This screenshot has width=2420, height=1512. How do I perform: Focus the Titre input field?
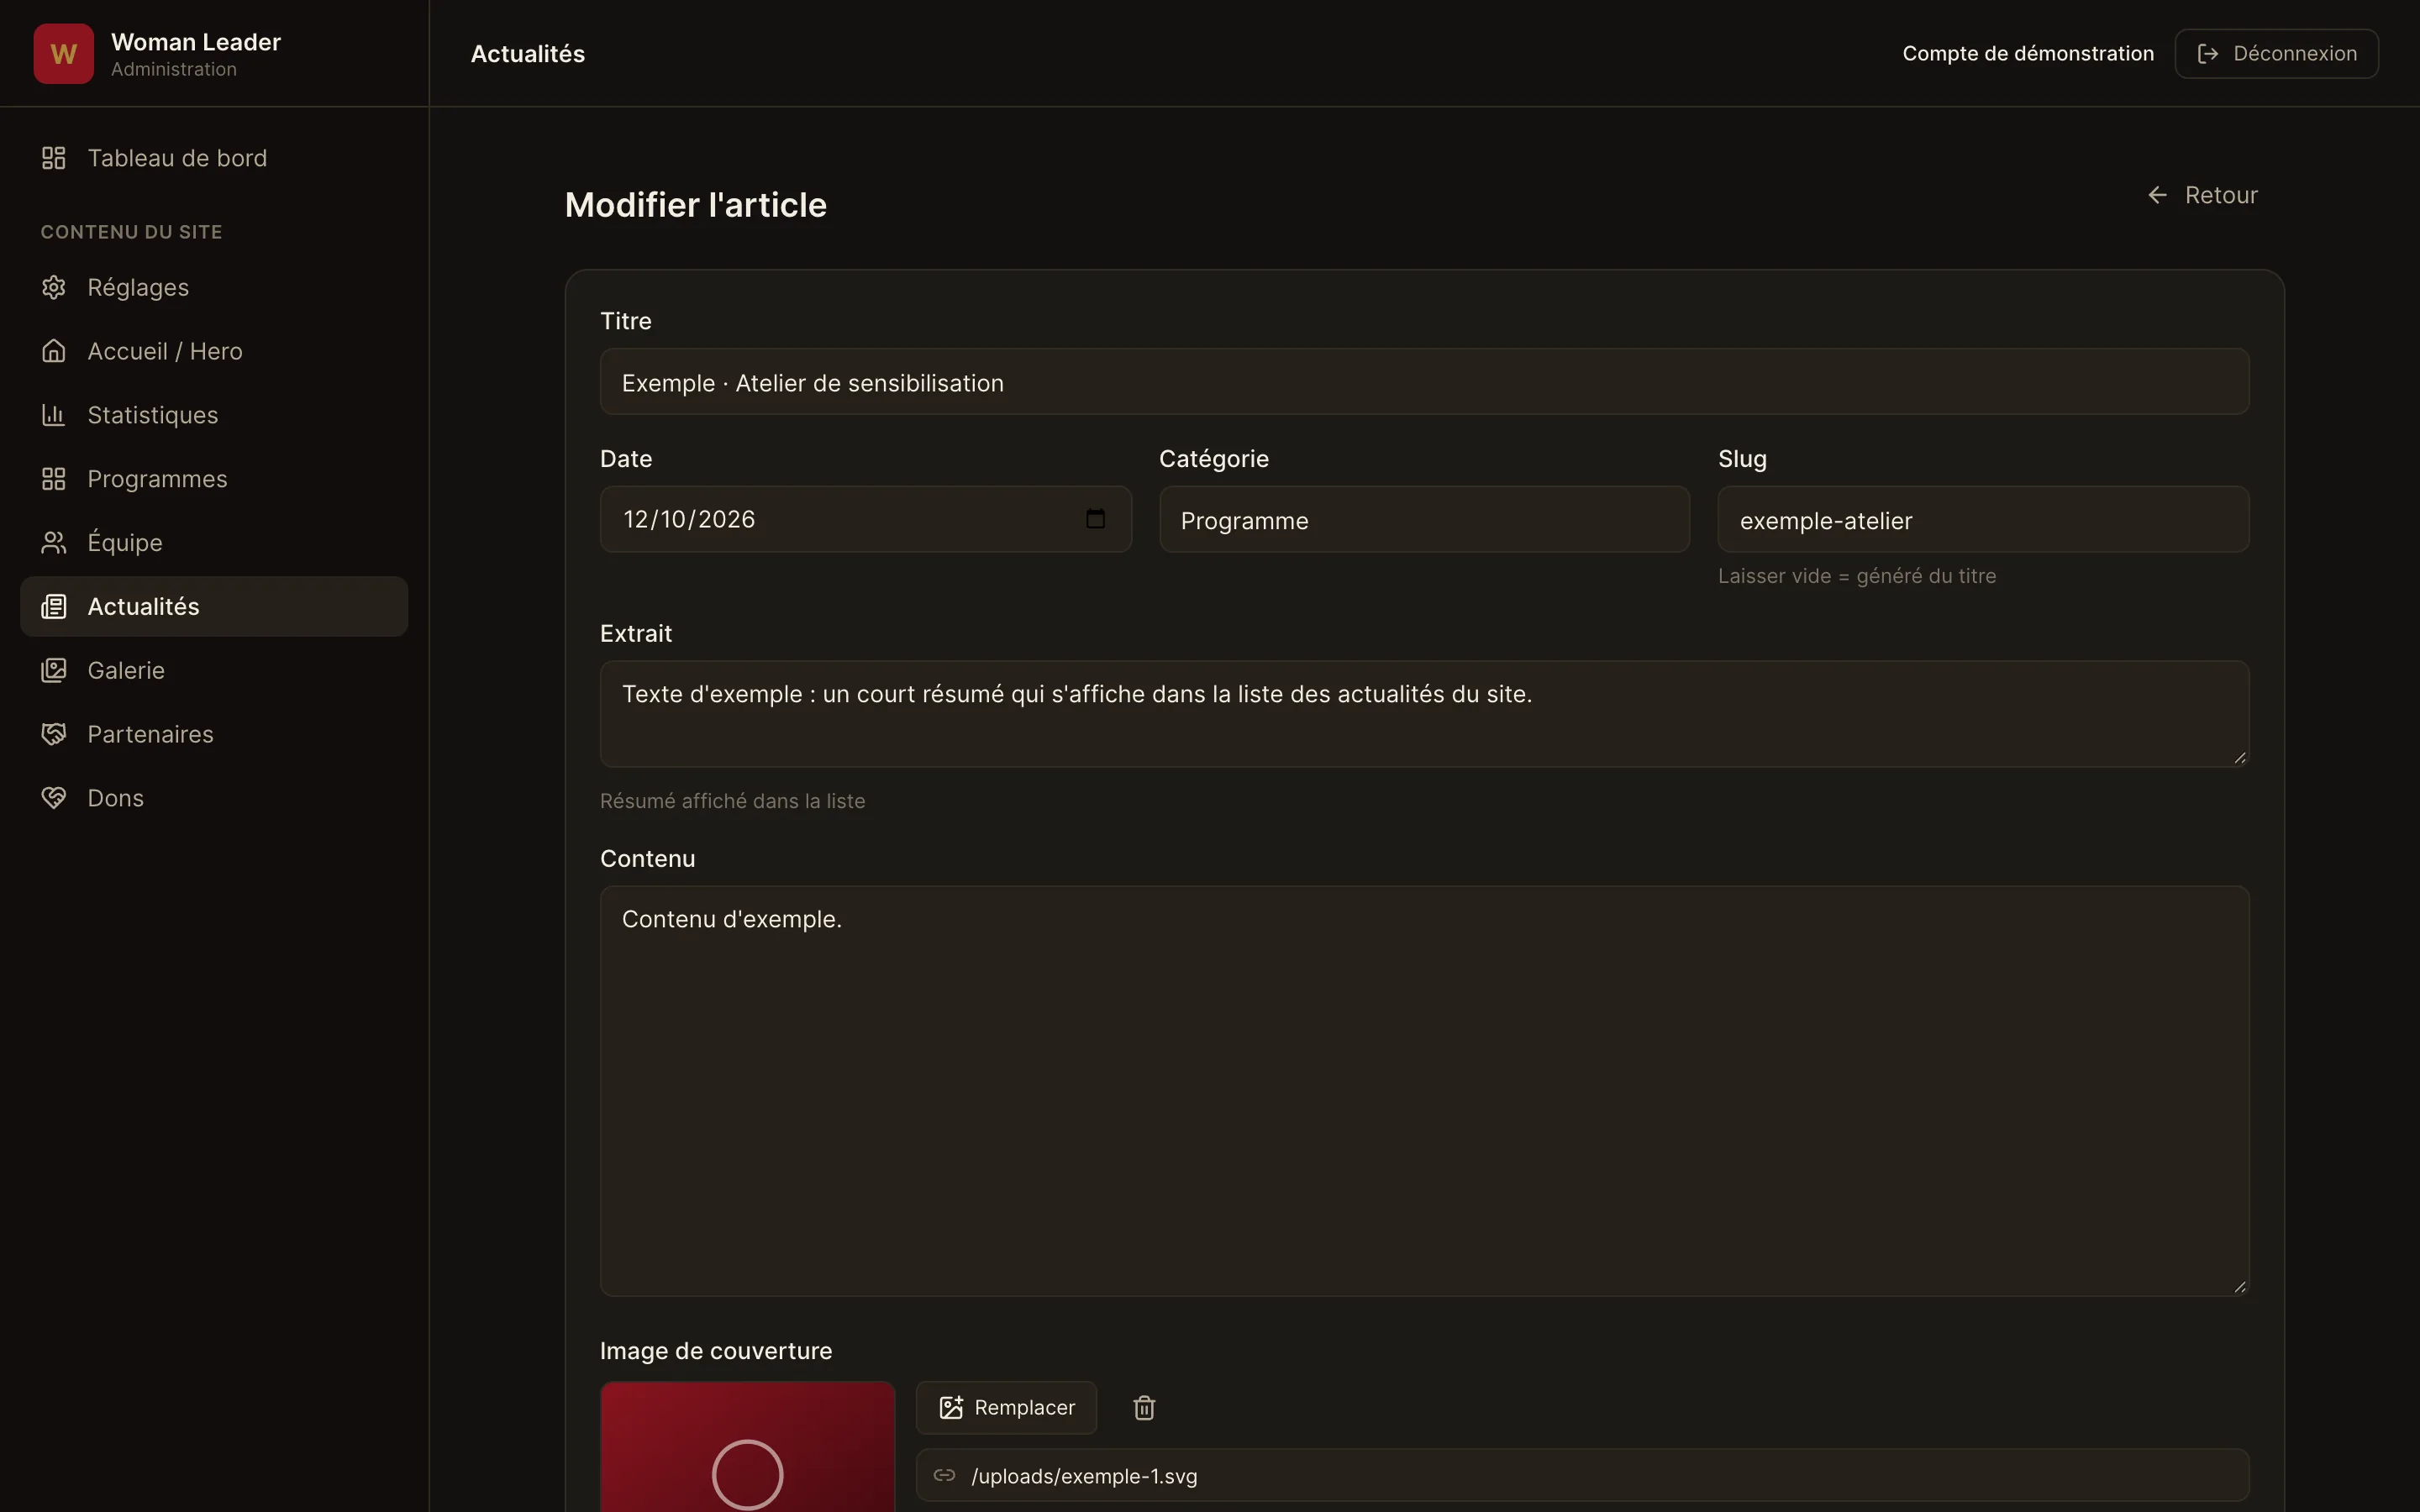(1424, 382)
